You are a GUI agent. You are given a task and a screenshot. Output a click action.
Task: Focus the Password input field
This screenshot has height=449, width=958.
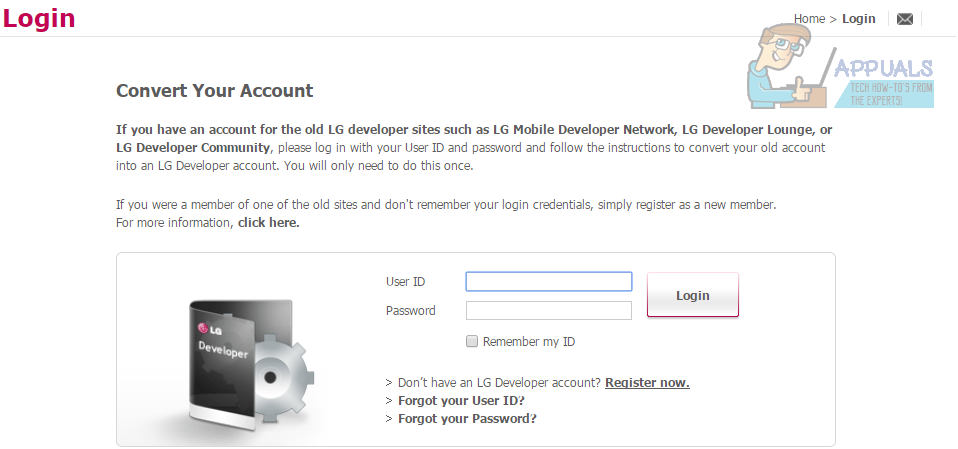(x=548, y=311)
